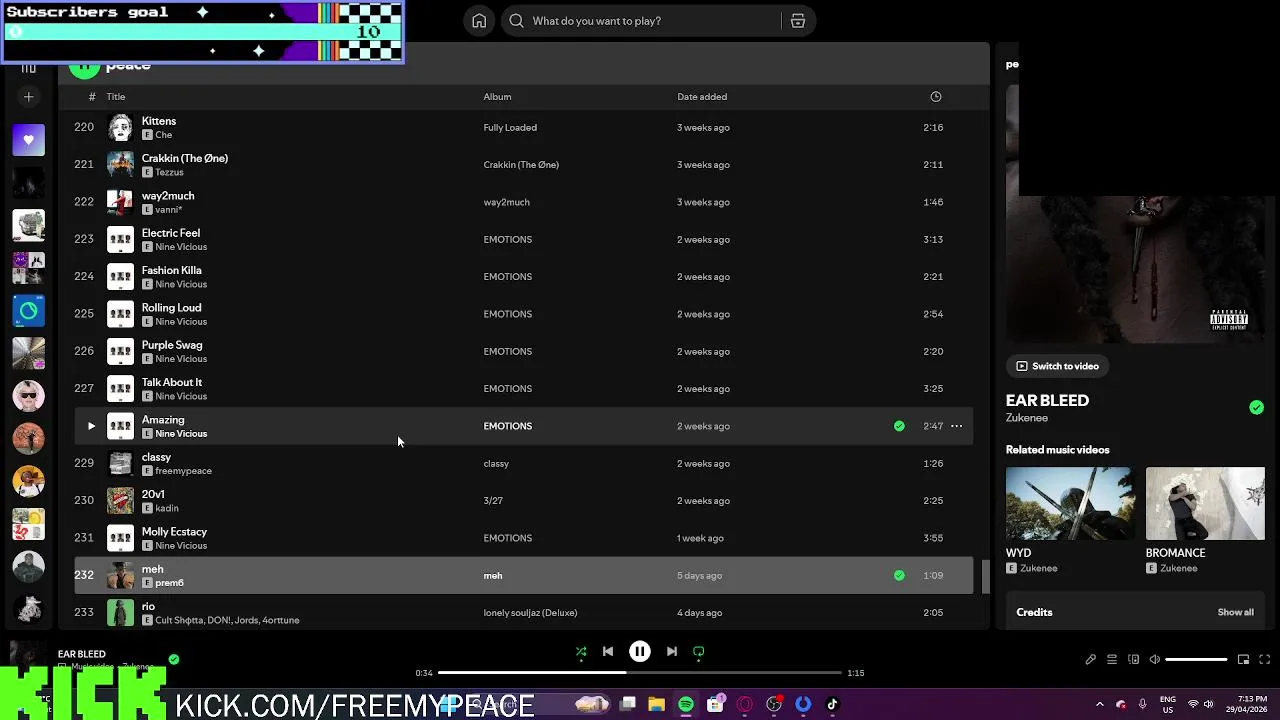Create a new playlist with plus icon

(28, 97)
